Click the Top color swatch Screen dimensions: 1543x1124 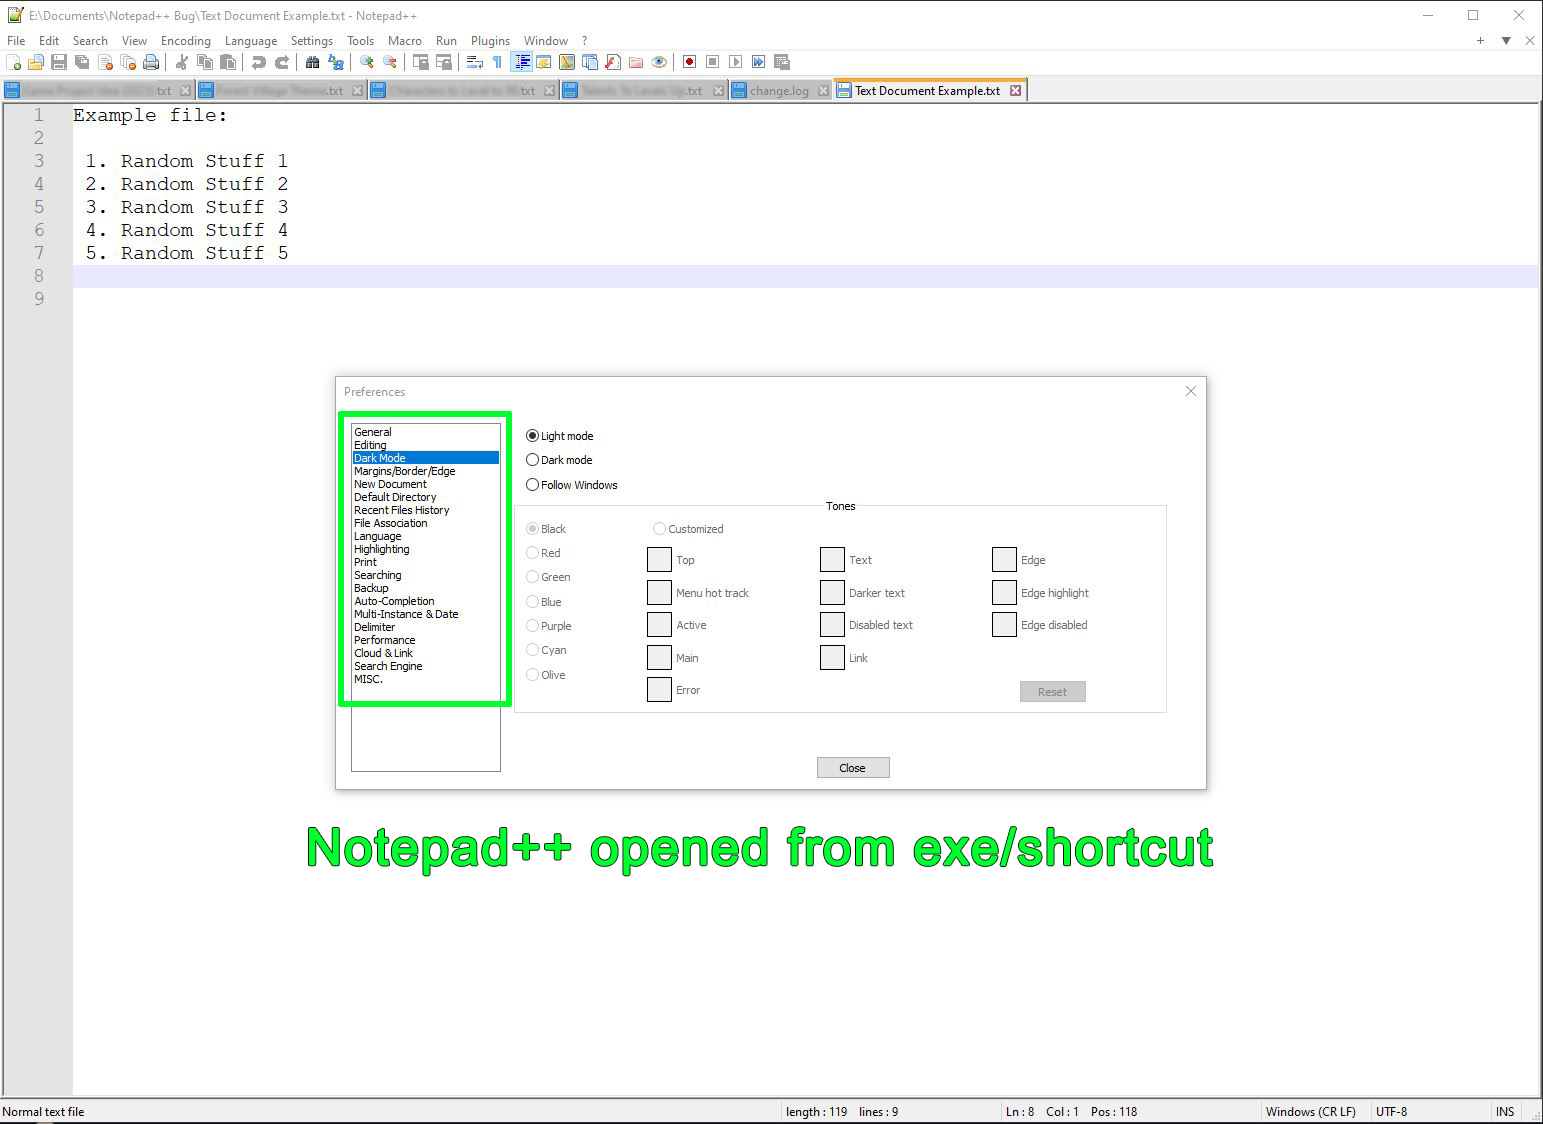(x=659, y=560)
